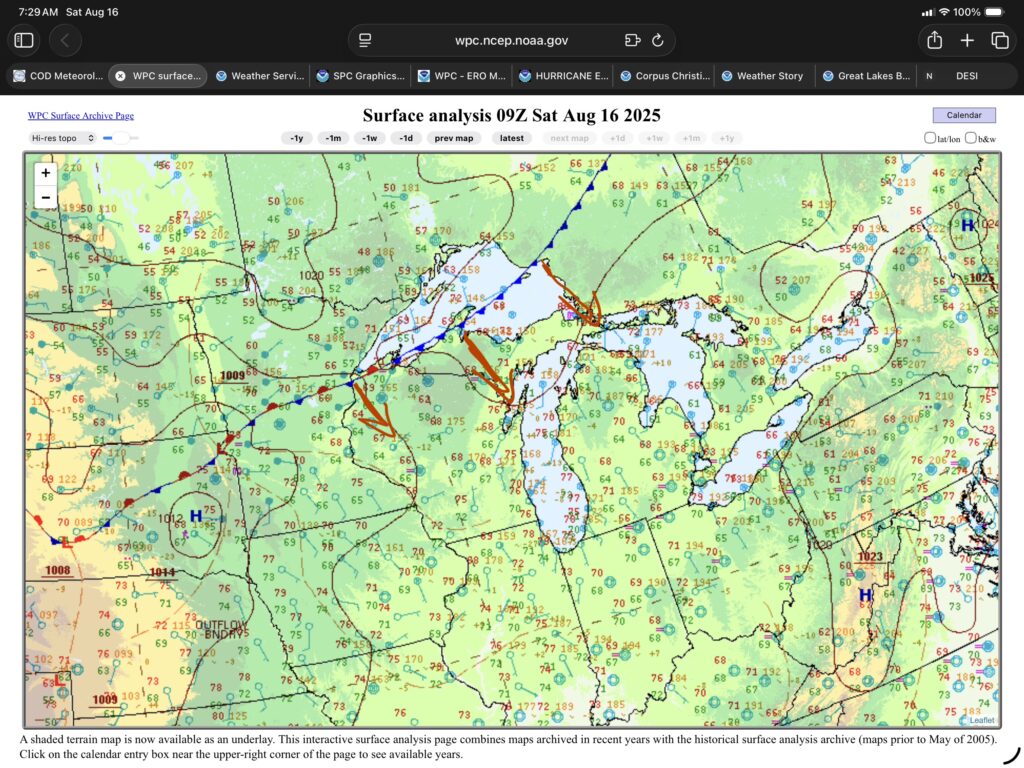Zoom in on the map with plus button
The image size is (1024, 768).
tap(45, 173)
